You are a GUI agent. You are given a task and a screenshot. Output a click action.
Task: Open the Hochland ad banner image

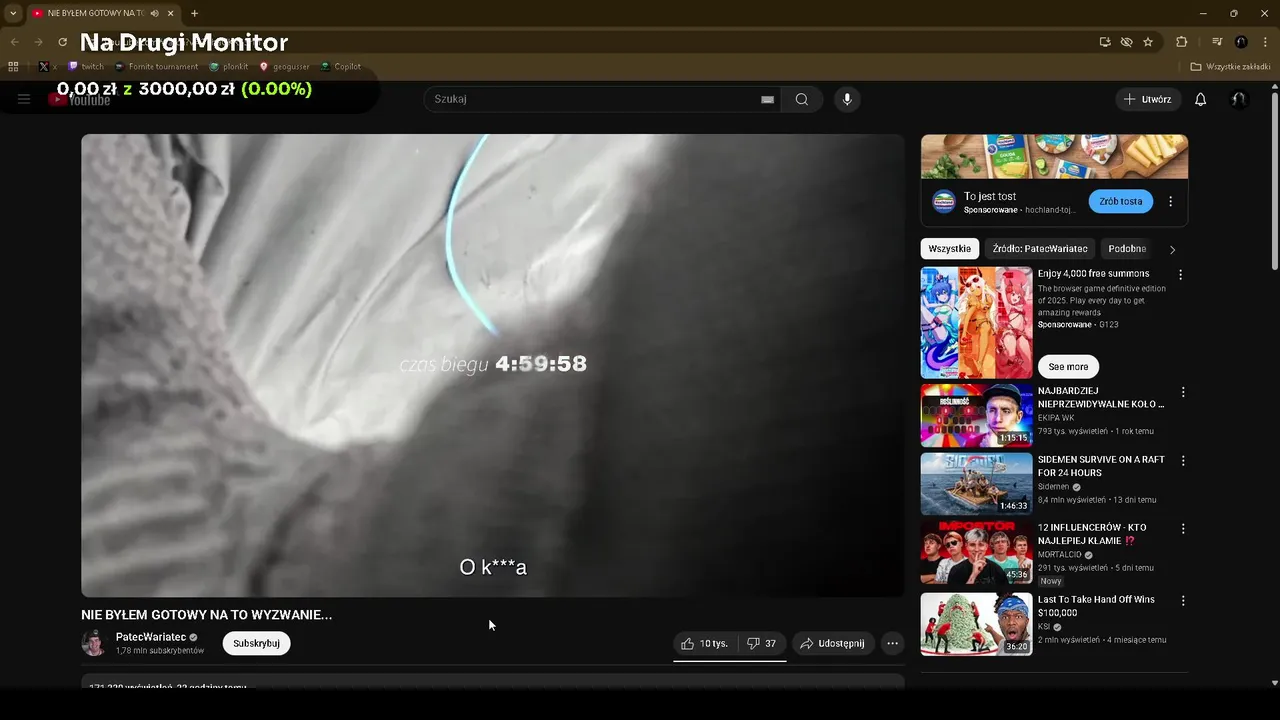pos(1054,156)
